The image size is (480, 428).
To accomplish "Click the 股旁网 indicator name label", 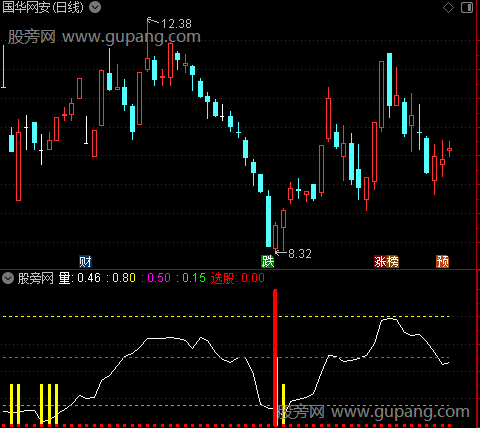I will click(35, 278).
